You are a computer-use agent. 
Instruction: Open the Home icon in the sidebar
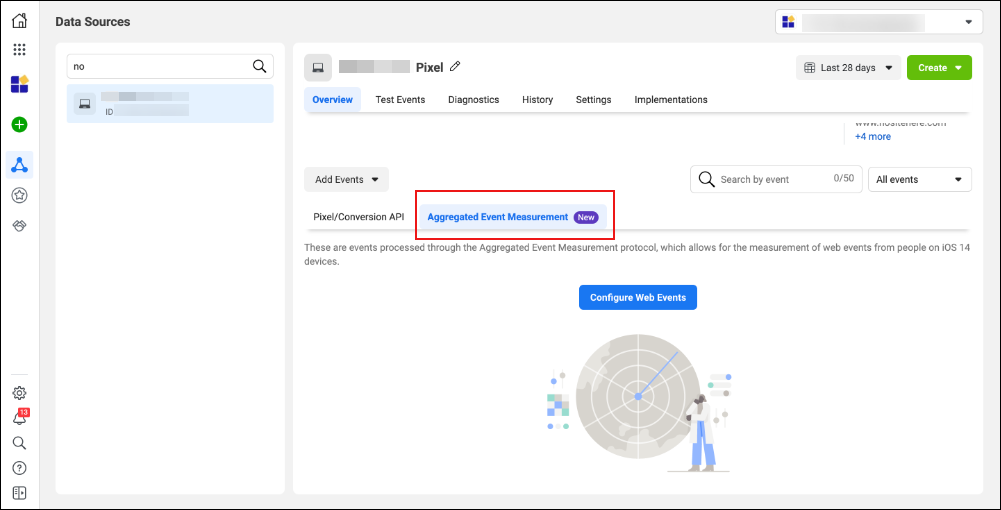20,20
